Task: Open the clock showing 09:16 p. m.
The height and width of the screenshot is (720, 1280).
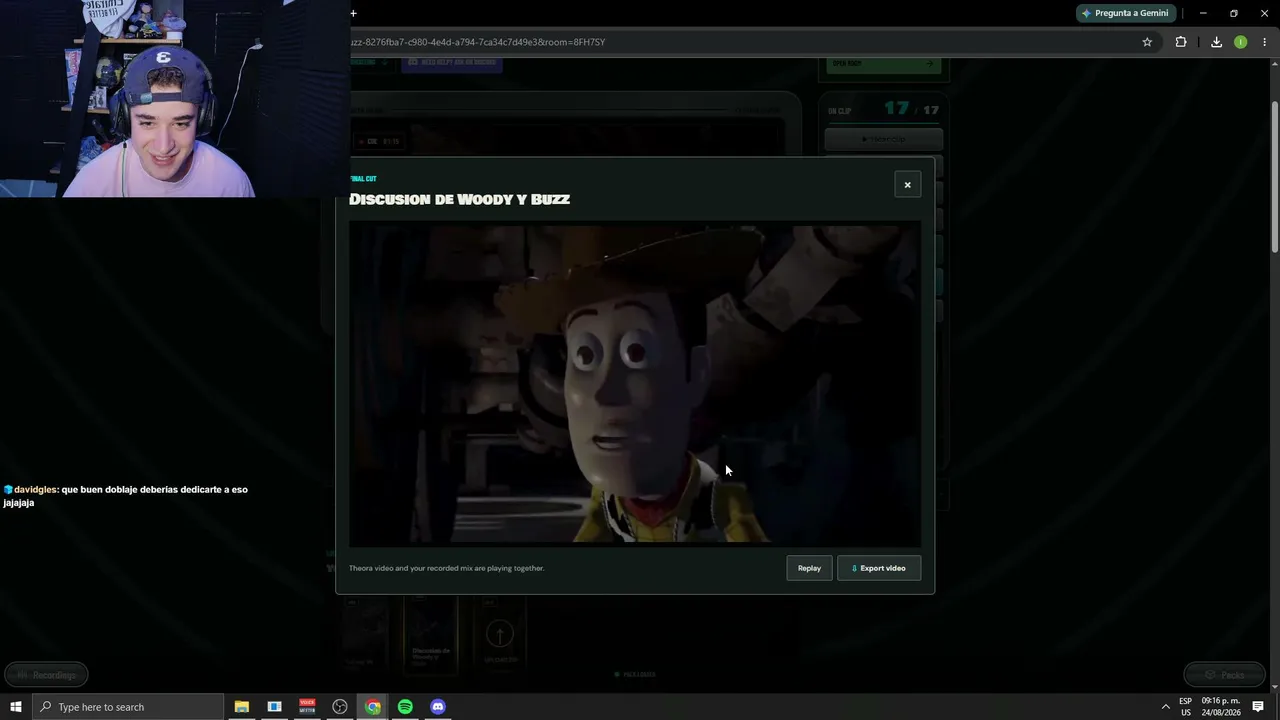Action: pyautogui.click(x=1220, y=707)
